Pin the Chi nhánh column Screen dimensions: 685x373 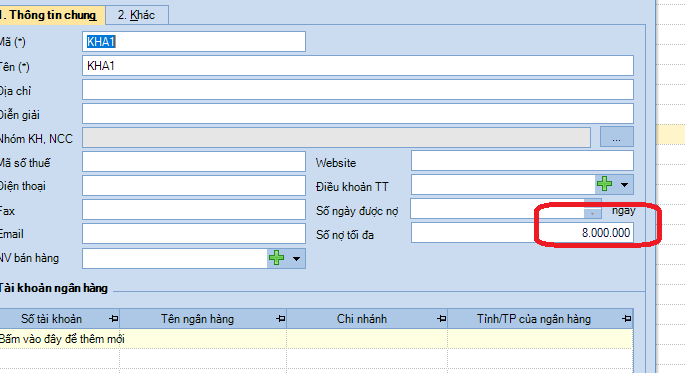441,319
